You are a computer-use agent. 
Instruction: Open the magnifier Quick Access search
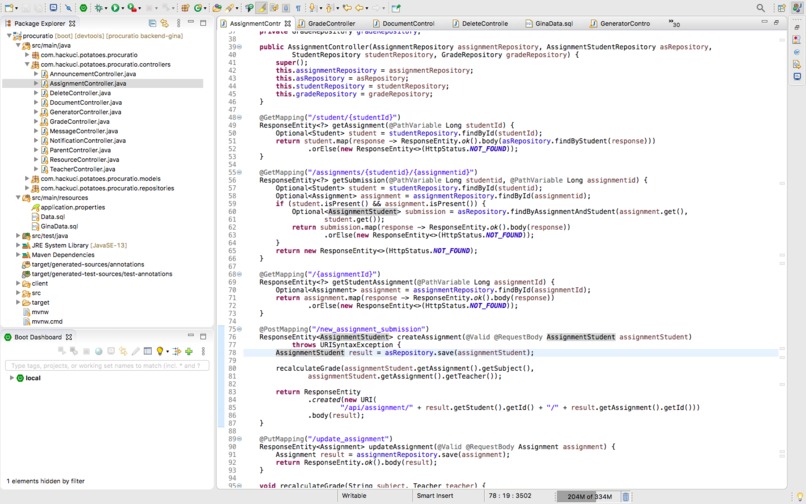coord(760,8)
